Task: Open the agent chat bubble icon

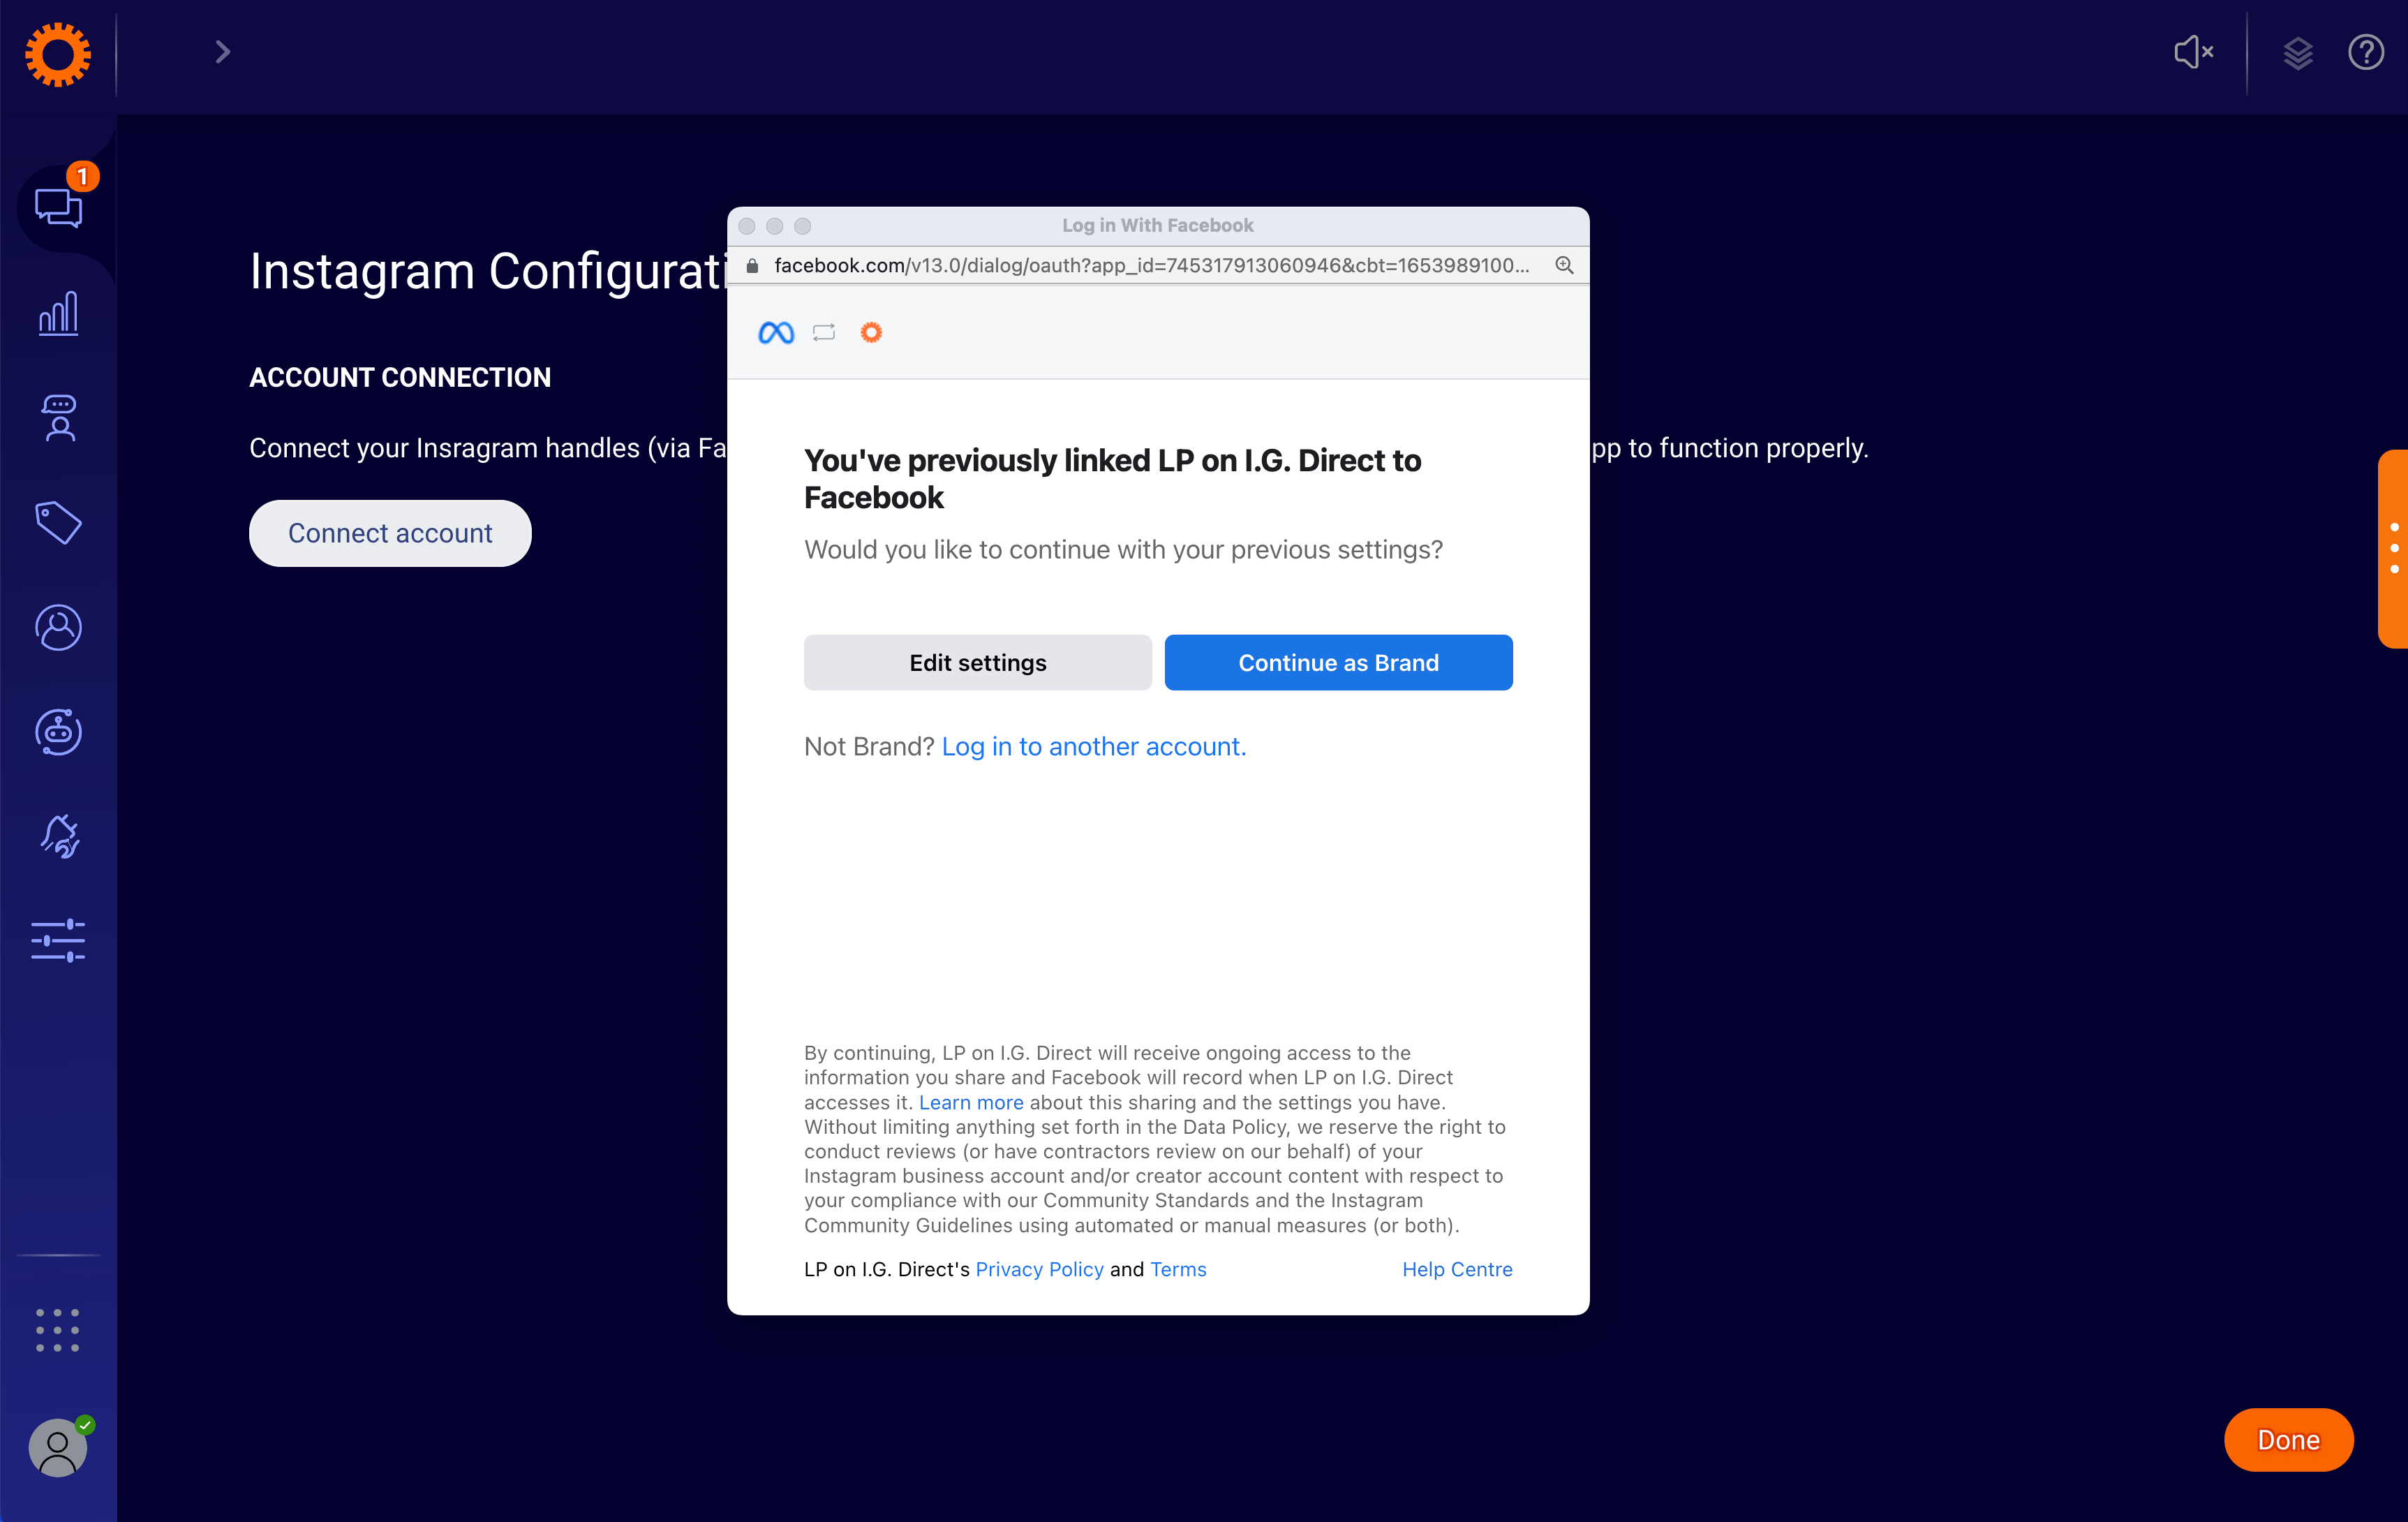Action: click(x=59, y=417)
